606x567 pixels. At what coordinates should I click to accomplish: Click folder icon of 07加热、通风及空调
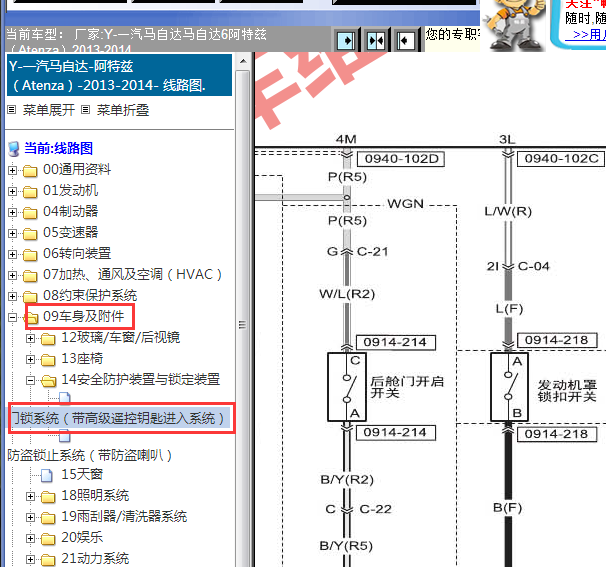tap(30, 275)
